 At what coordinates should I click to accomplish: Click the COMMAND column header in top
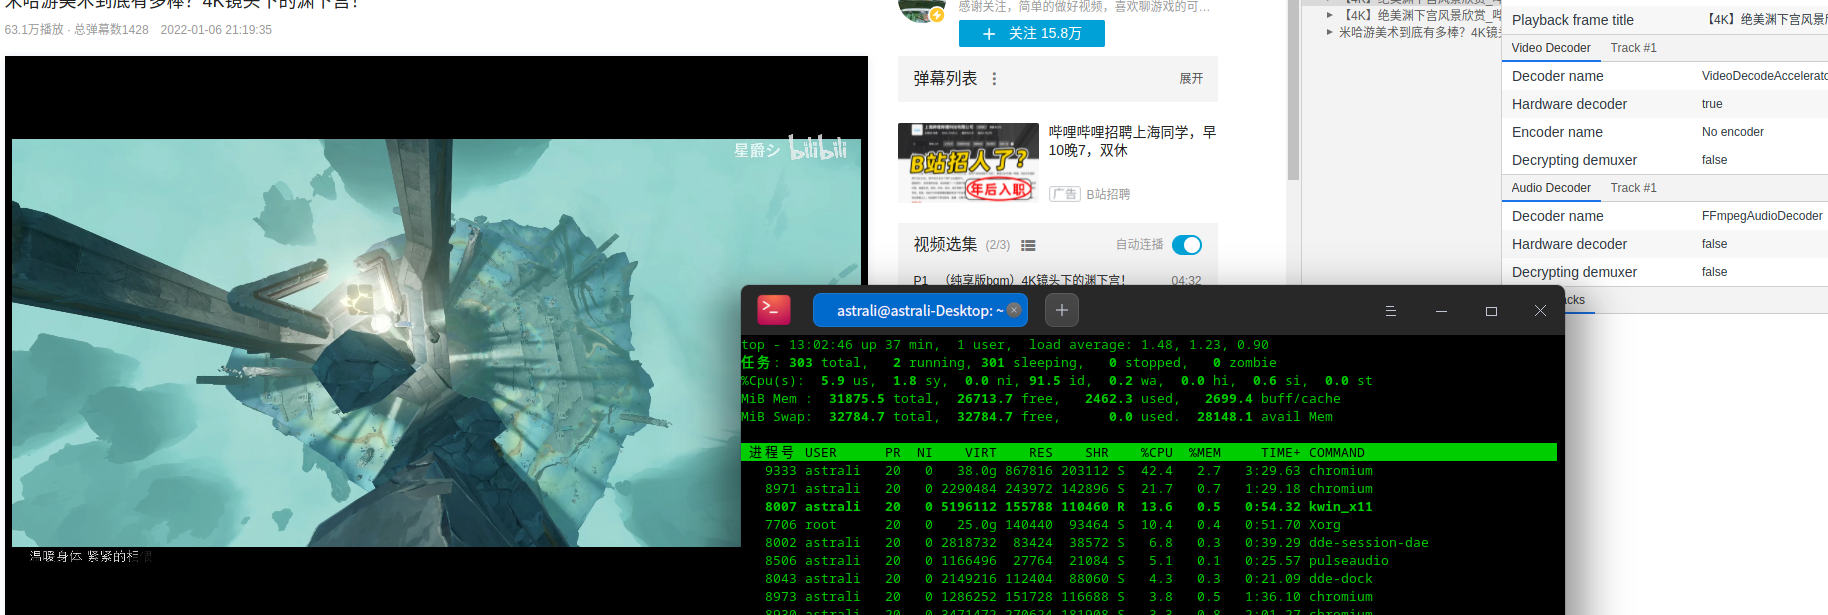pos(1336,453)
